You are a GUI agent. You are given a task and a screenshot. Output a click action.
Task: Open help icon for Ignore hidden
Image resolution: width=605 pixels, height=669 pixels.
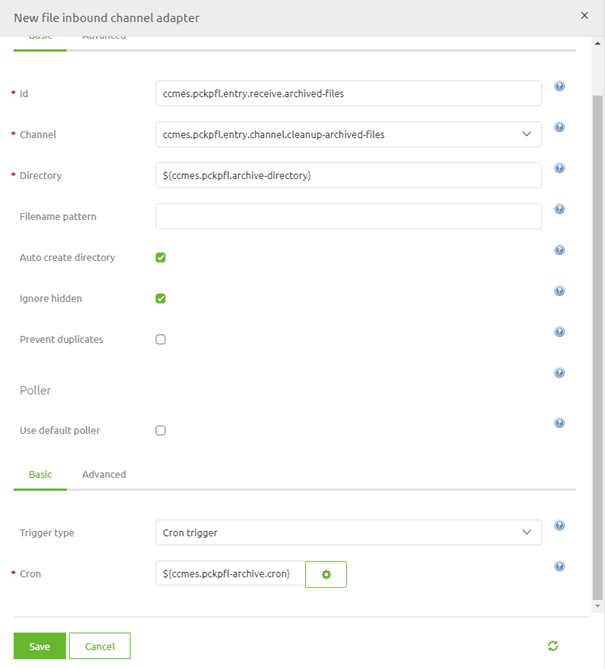tap(559, 291)
